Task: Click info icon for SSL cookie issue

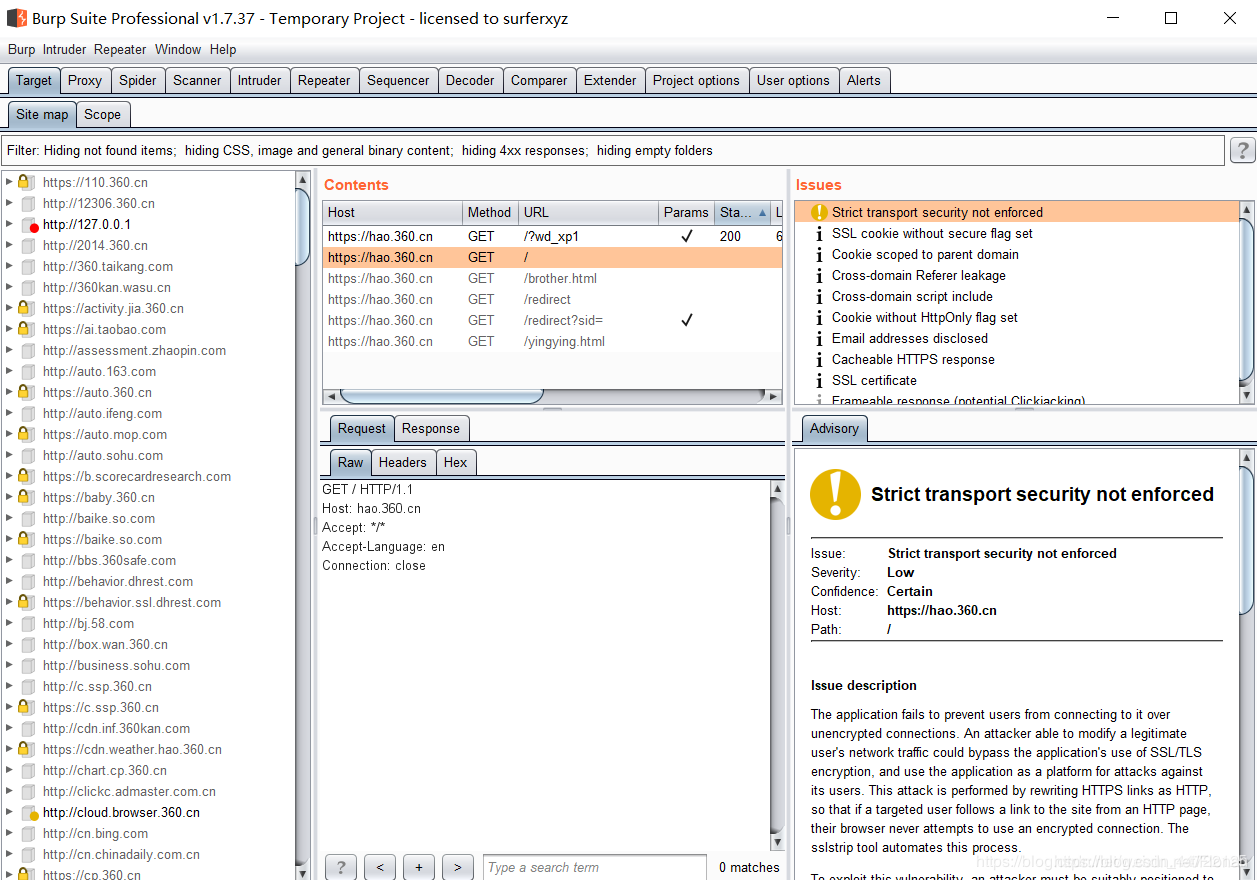Action: (819, 233)
